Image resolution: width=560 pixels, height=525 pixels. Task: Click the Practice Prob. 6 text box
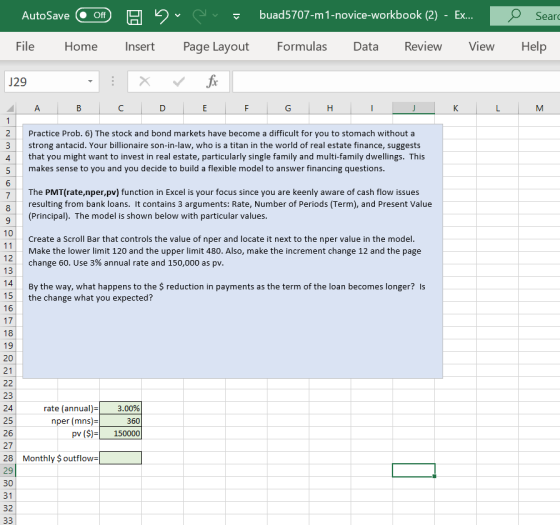pyautogui.click(x=232, y=251)
